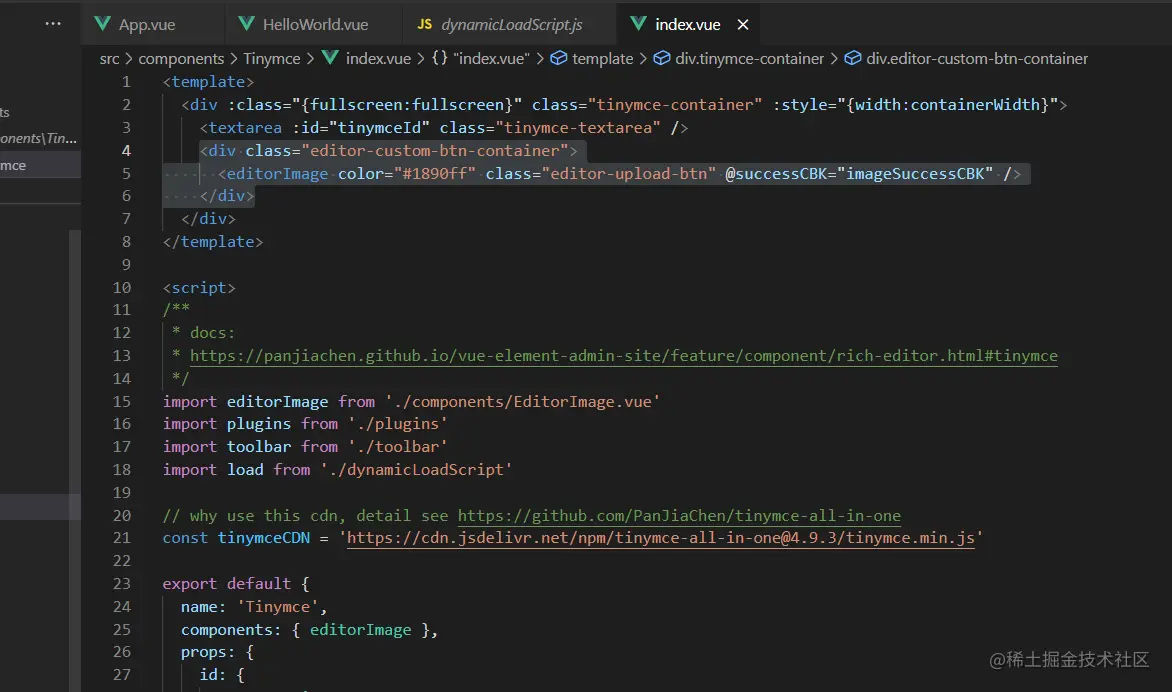1172x692 pixels.
Task: Click the "#1890ff" color value
Action: (435, 173)
